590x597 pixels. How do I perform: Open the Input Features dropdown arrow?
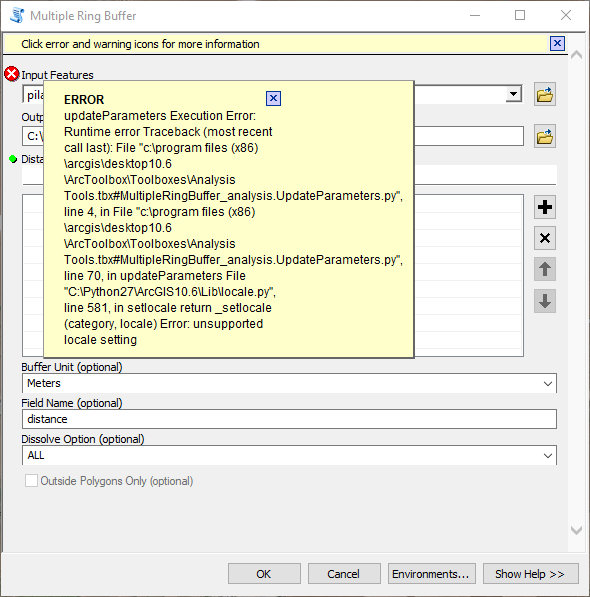pyautogui.click(x=513, y=94)
